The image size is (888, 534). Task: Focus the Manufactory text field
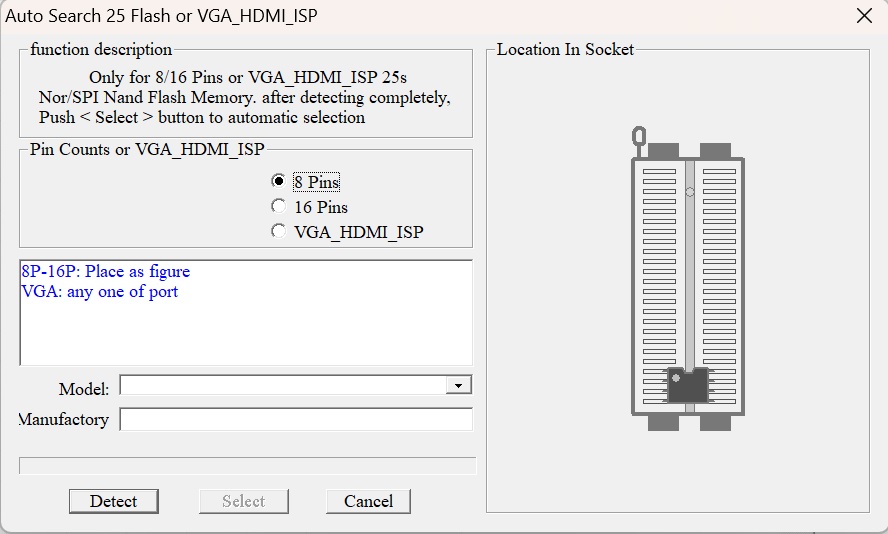[296, 420]
